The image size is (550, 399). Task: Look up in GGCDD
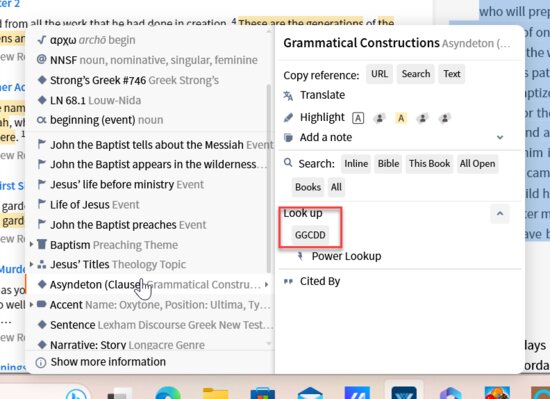[310, 235]
